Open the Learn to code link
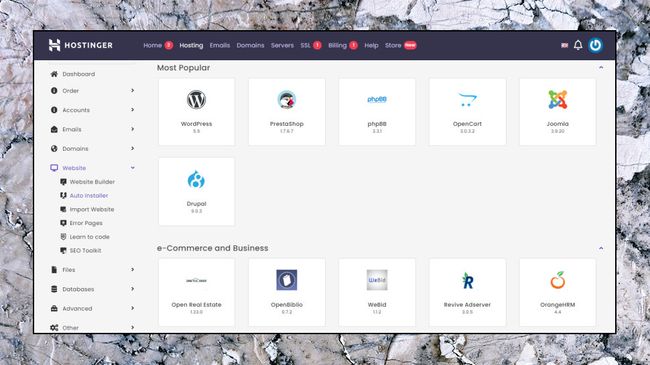650x365 pixels. (x=90, y=236)
